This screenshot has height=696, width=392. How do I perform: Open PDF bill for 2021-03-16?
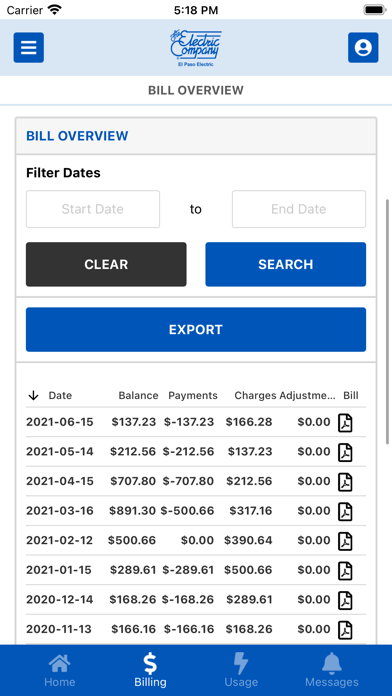pos(345,511)
